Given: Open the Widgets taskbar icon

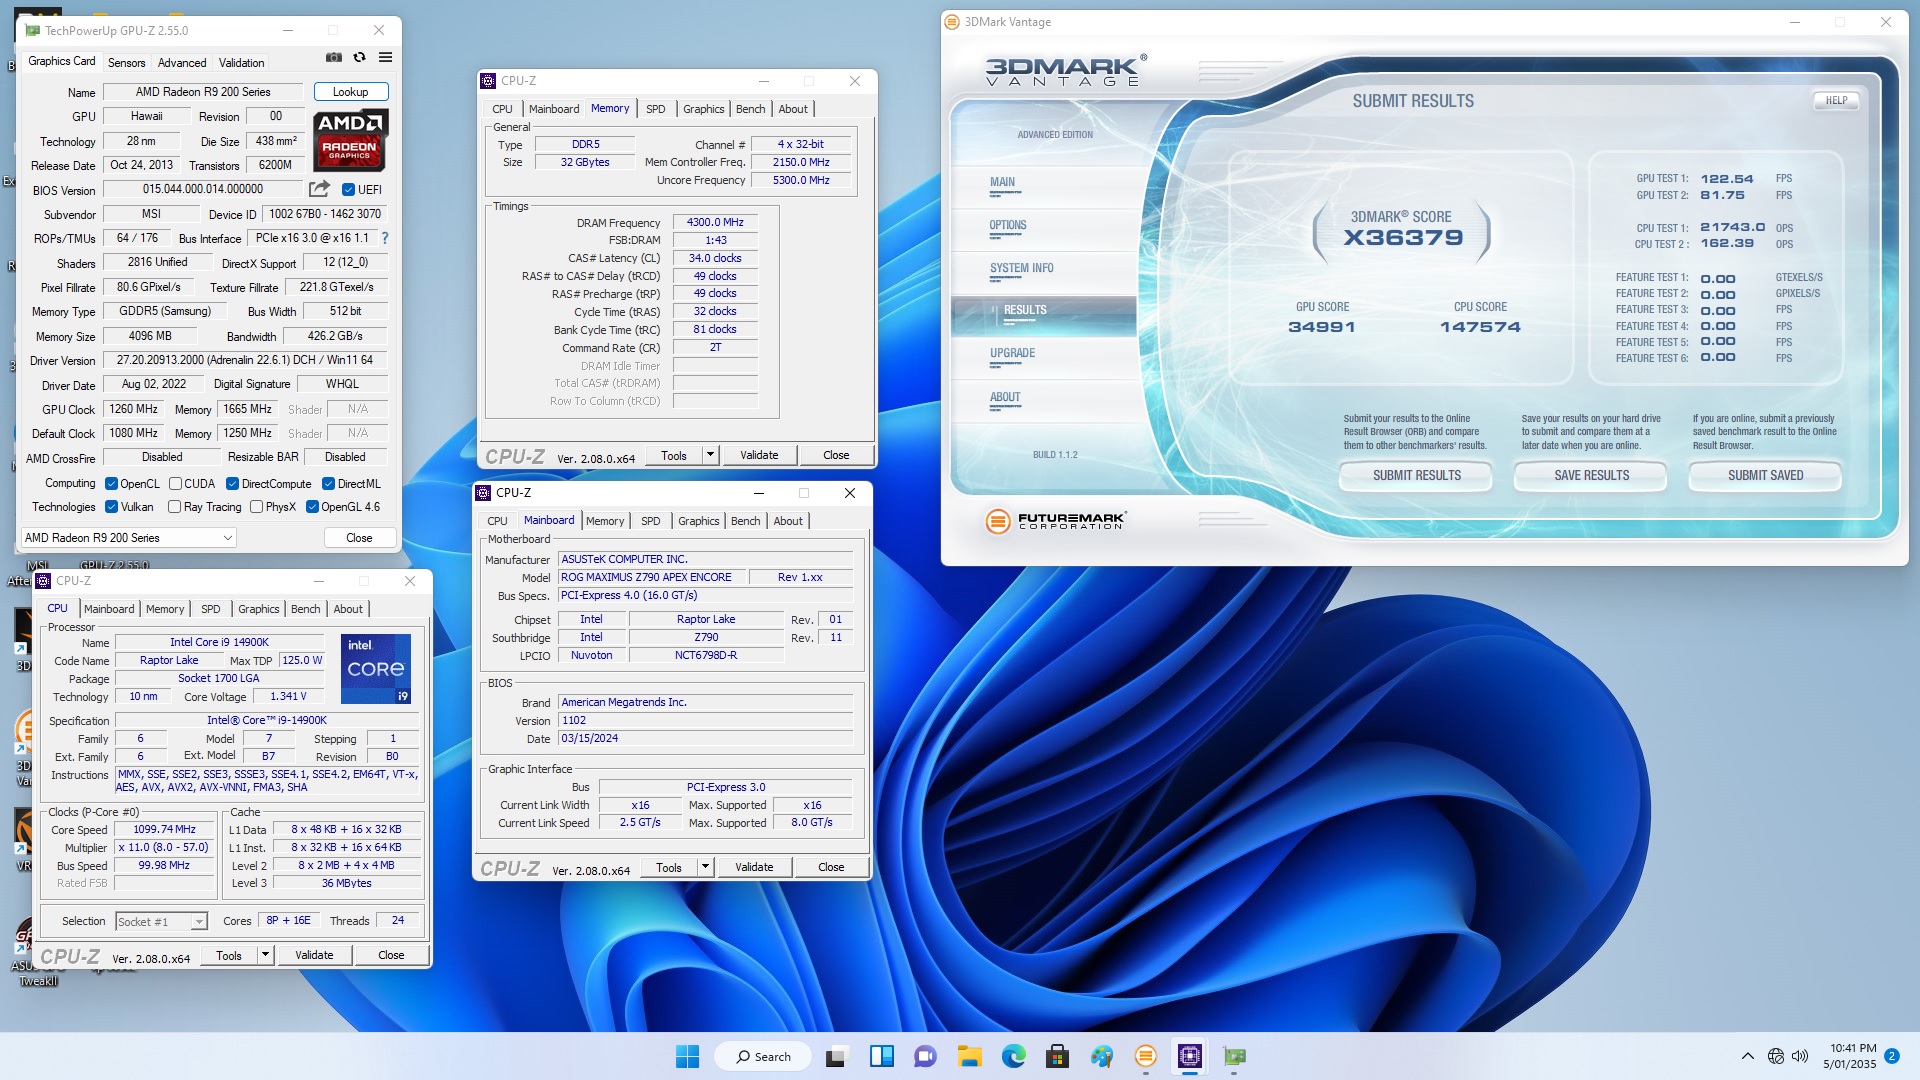Looking at the screenshot, I should pos(882,1056).
